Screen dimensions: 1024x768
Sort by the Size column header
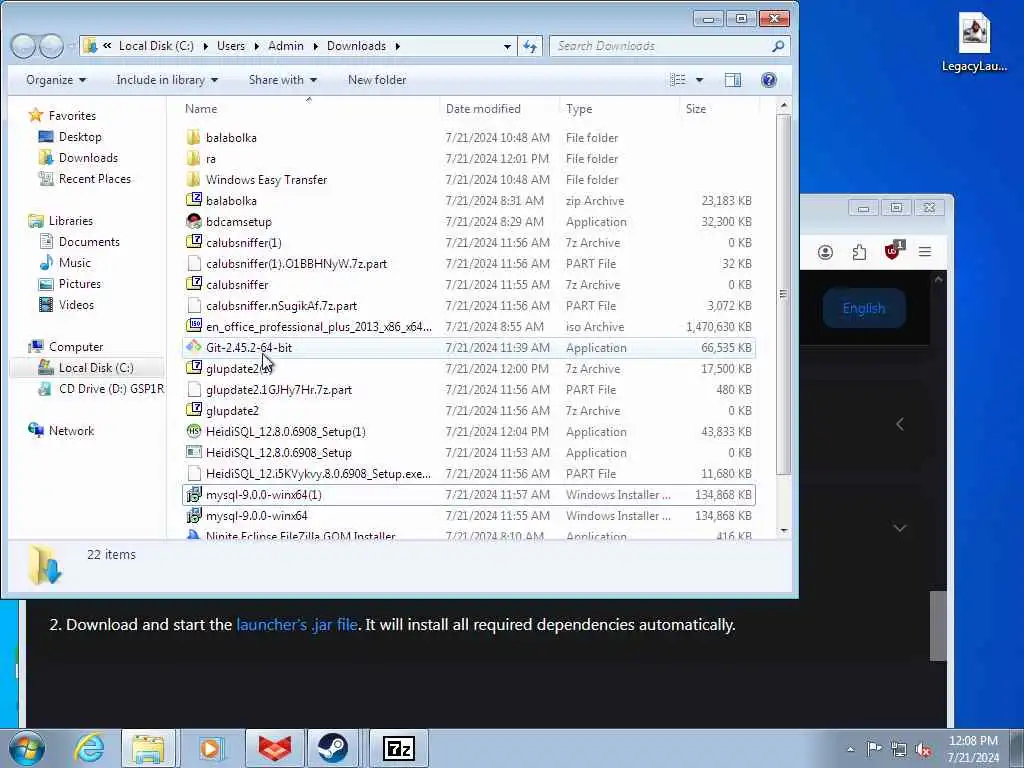click(x=696, y=108)
